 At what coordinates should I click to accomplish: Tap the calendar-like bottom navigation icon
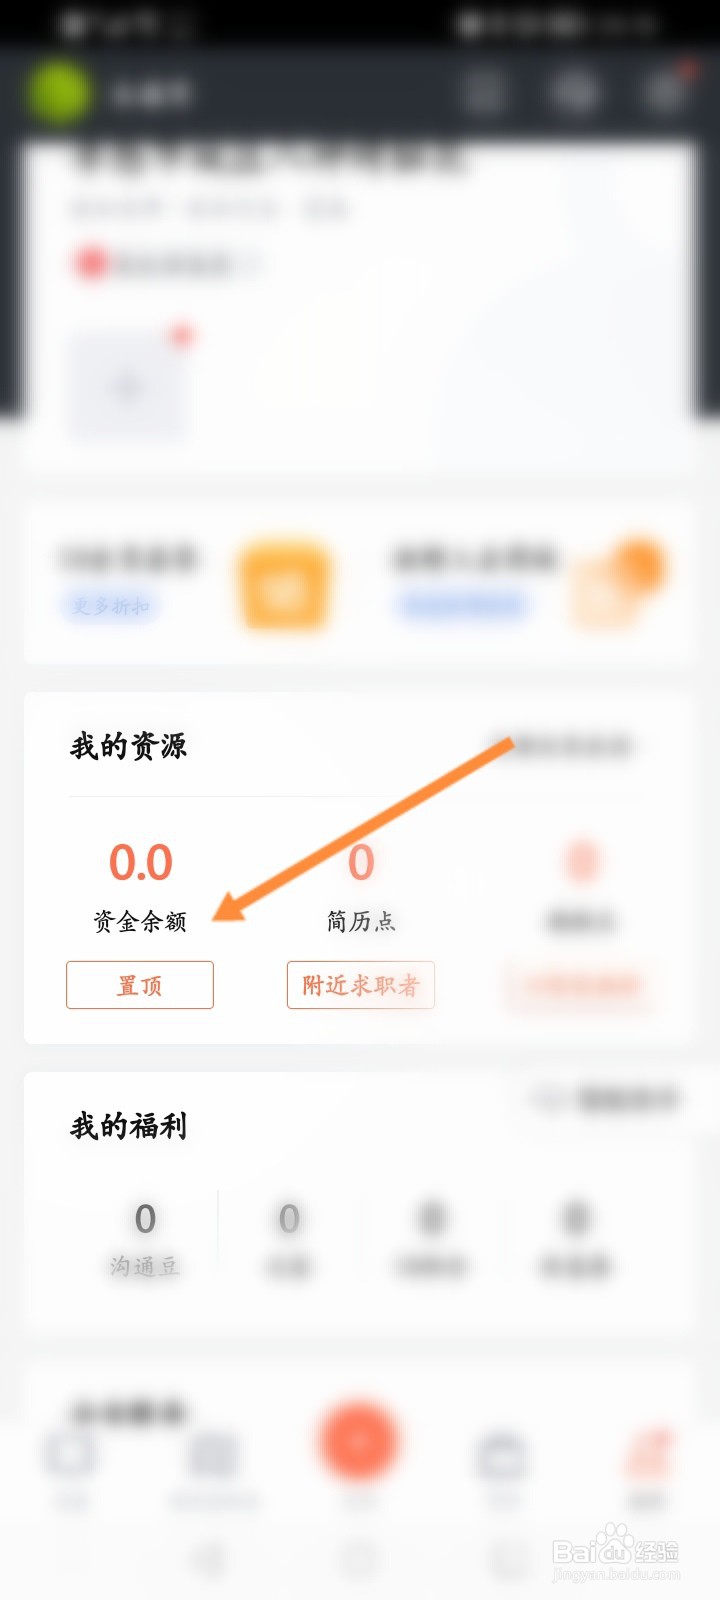(x=503, y=1457)
